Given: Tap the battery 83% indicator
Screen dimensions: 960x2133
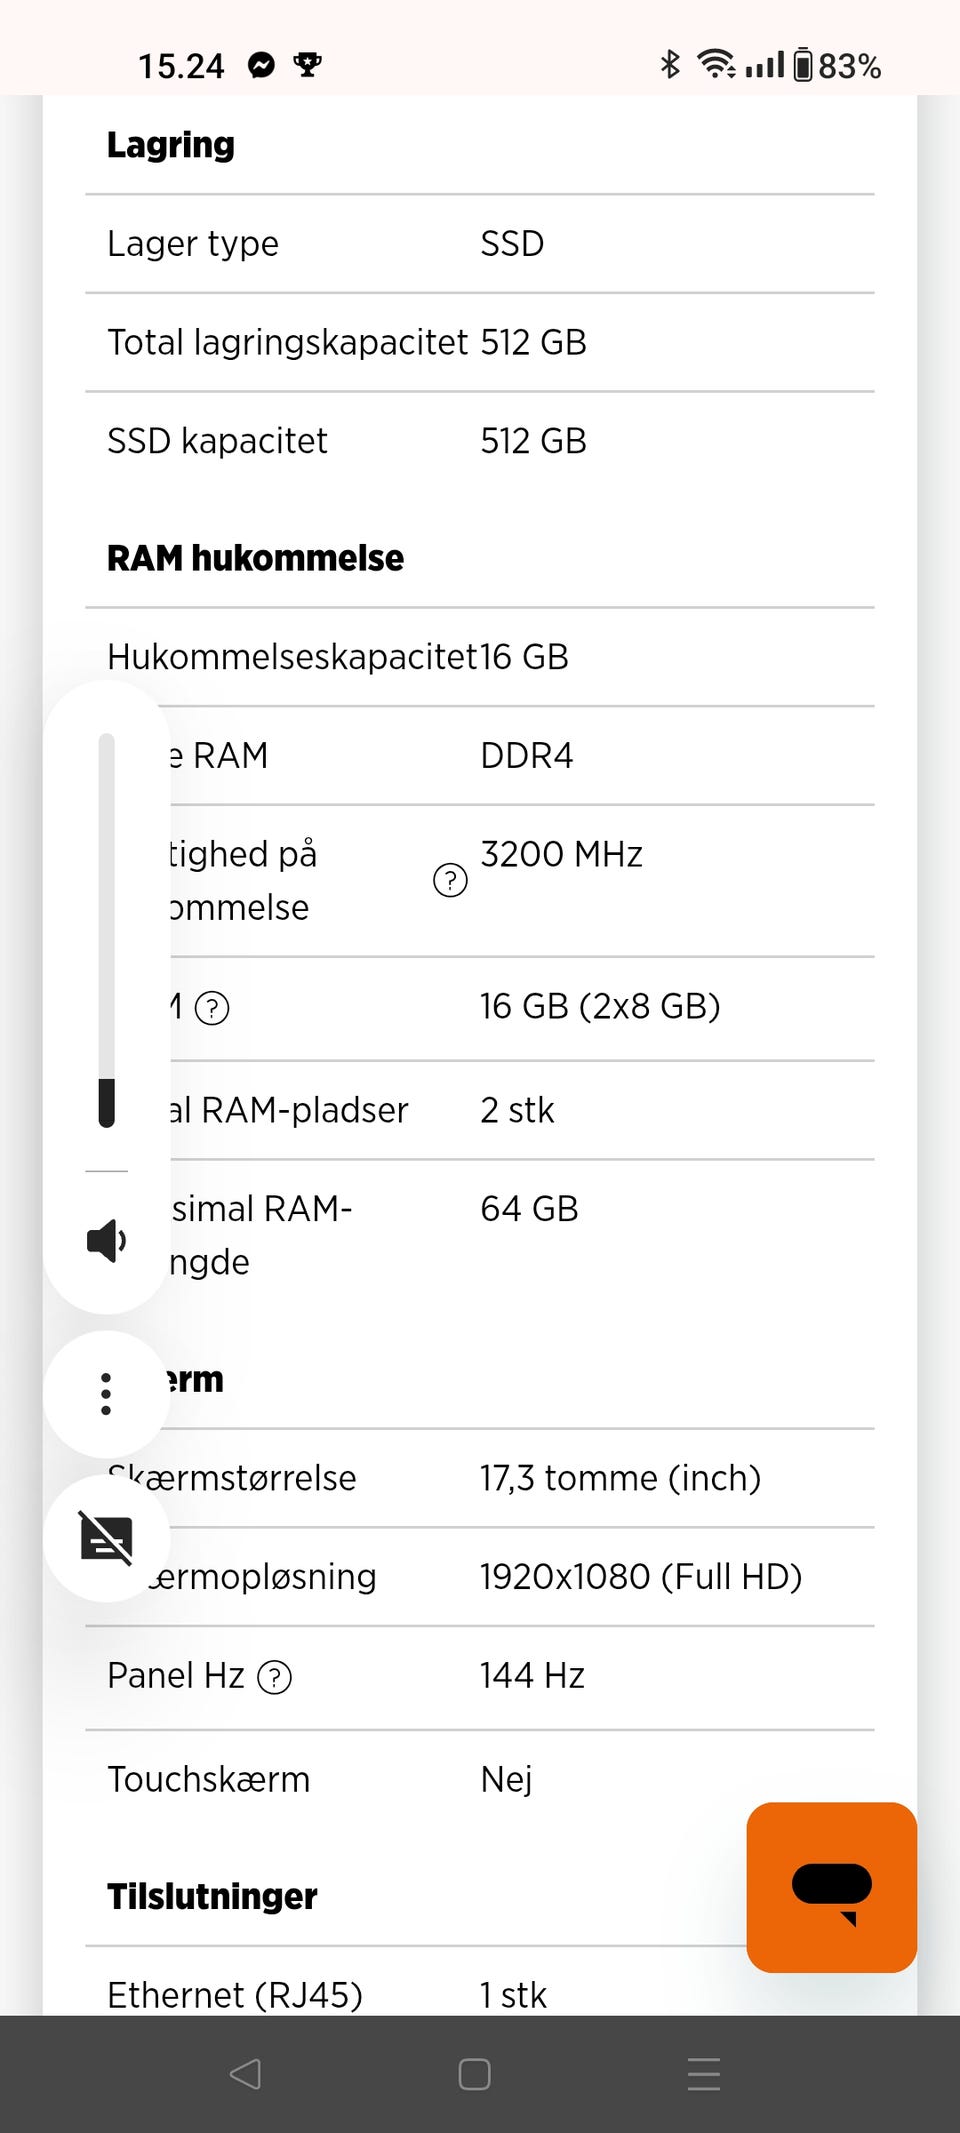Looking at the screenshot, I should (838, 66).
